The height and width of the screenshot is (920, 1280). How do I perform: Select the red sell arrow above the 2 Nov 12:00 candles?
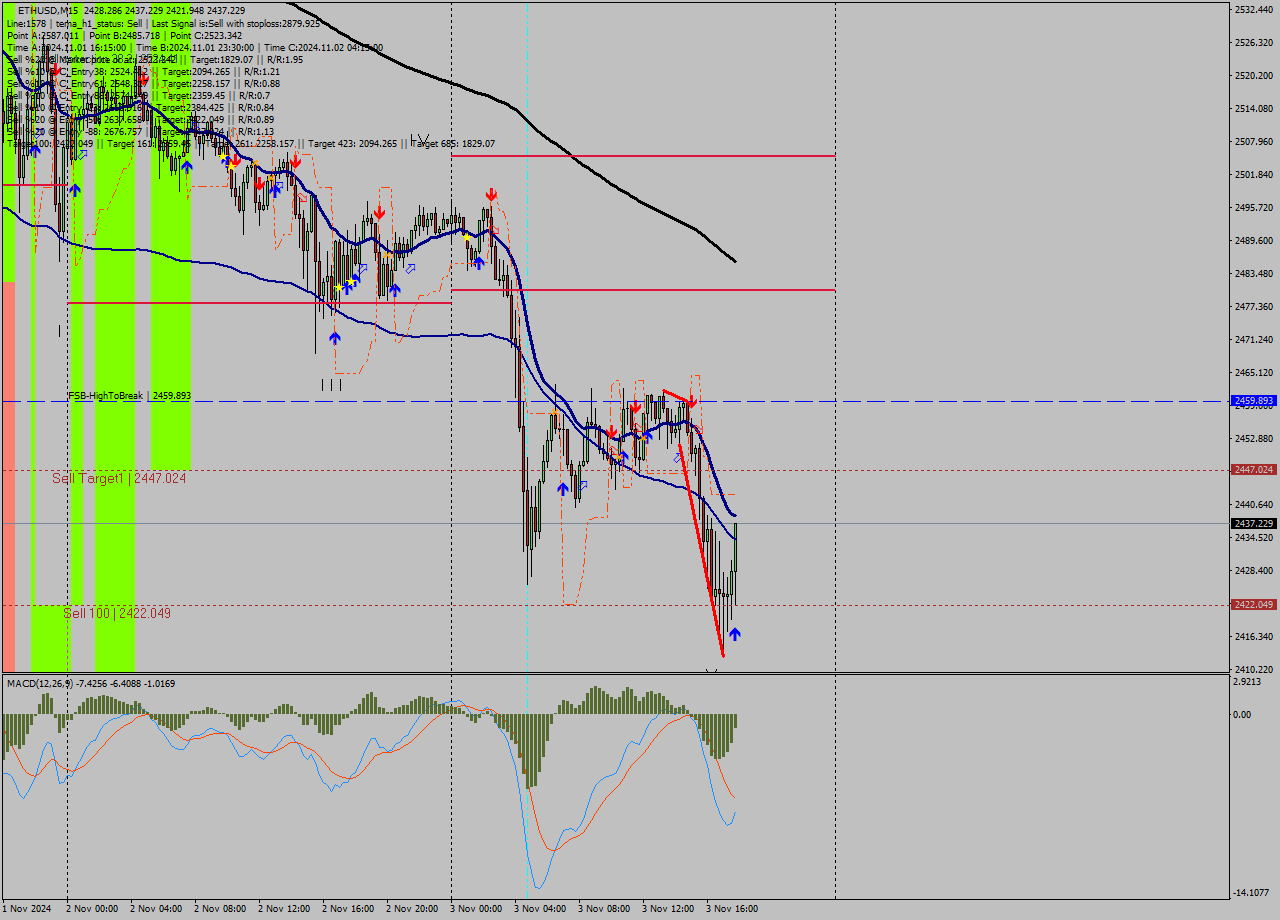(297, 160)
